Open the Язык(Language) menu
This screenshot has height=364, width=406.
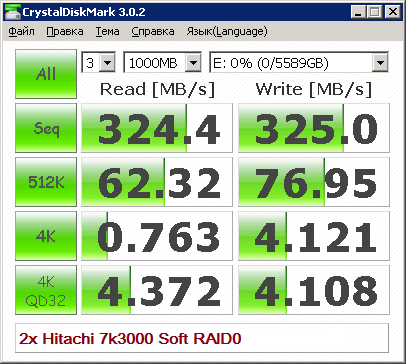tap(227, 31)
